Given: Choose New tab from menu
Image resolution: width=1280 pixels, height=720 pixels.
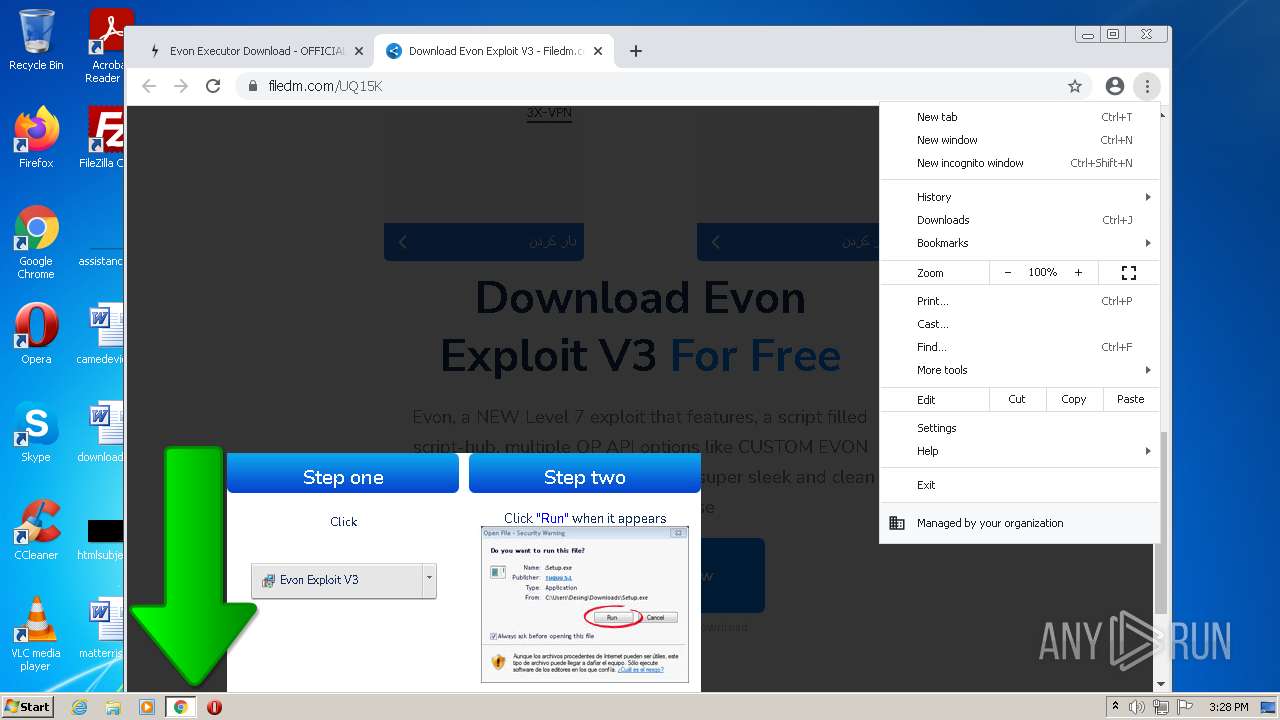Looking at the screenshot, I should point(1019,117).
